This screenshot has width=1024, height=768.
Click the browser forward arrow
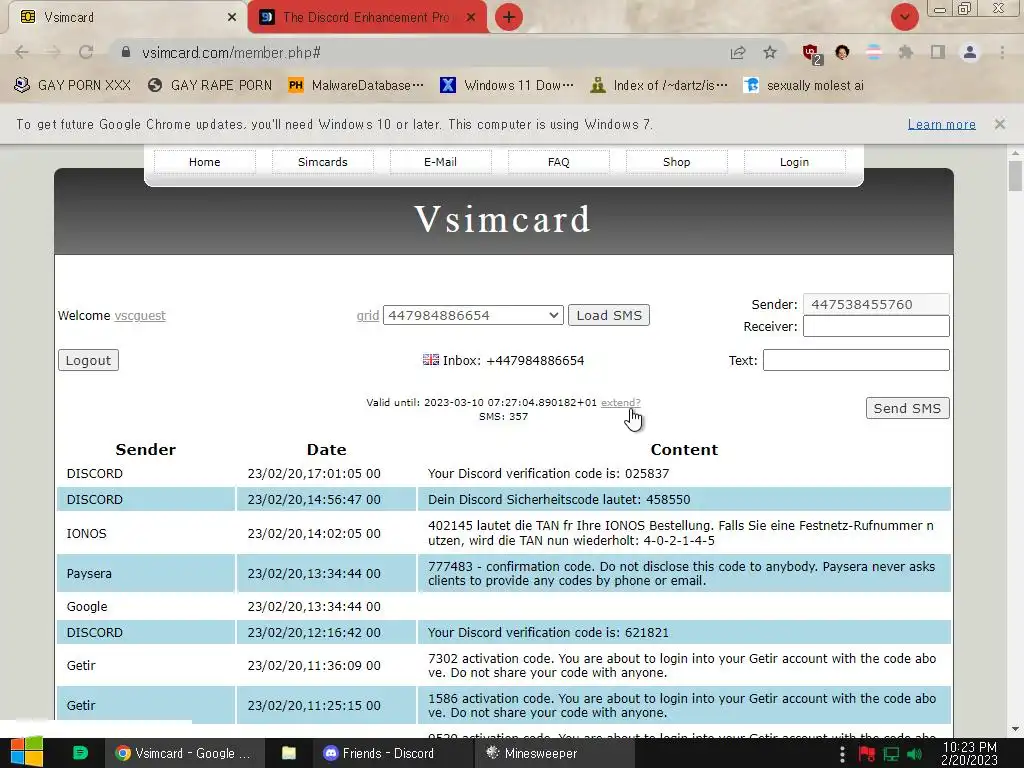click(x=54, y=52)
